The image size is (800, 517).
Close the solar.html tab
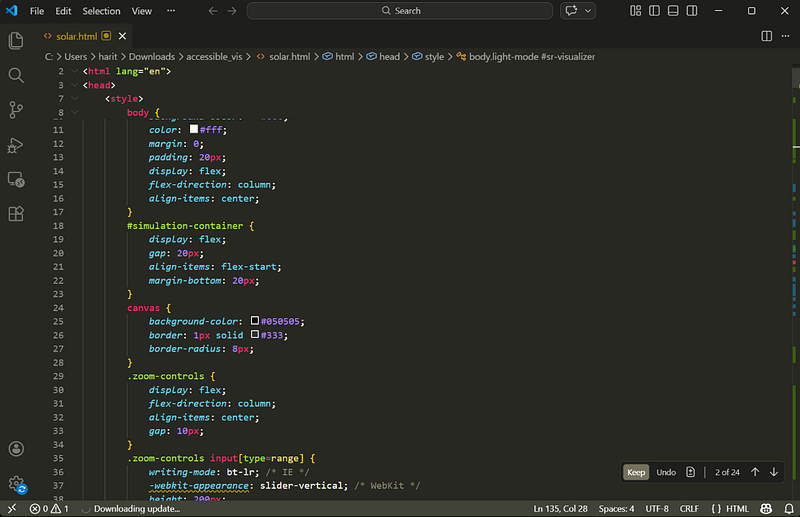122,36
